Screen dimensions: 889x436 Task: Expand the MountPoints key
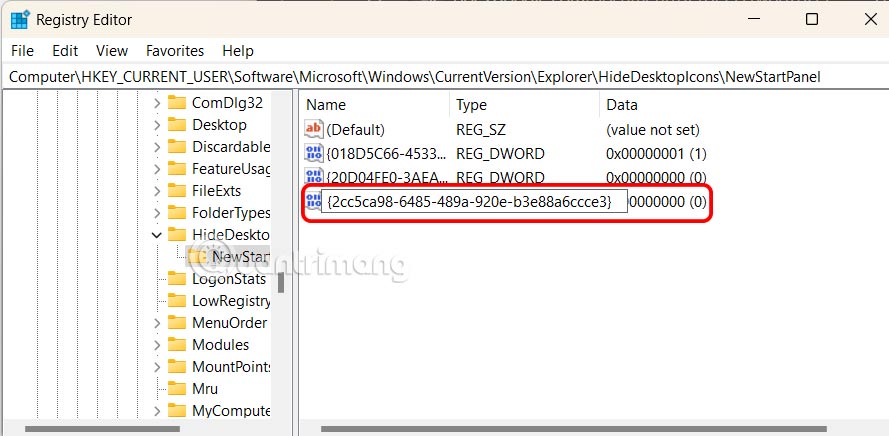[x=157, y=367]
